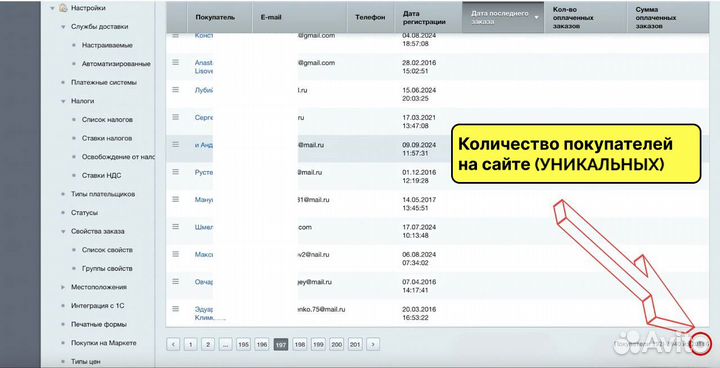Open row menu for buyer registered 20.03.2016

point(175,309)
